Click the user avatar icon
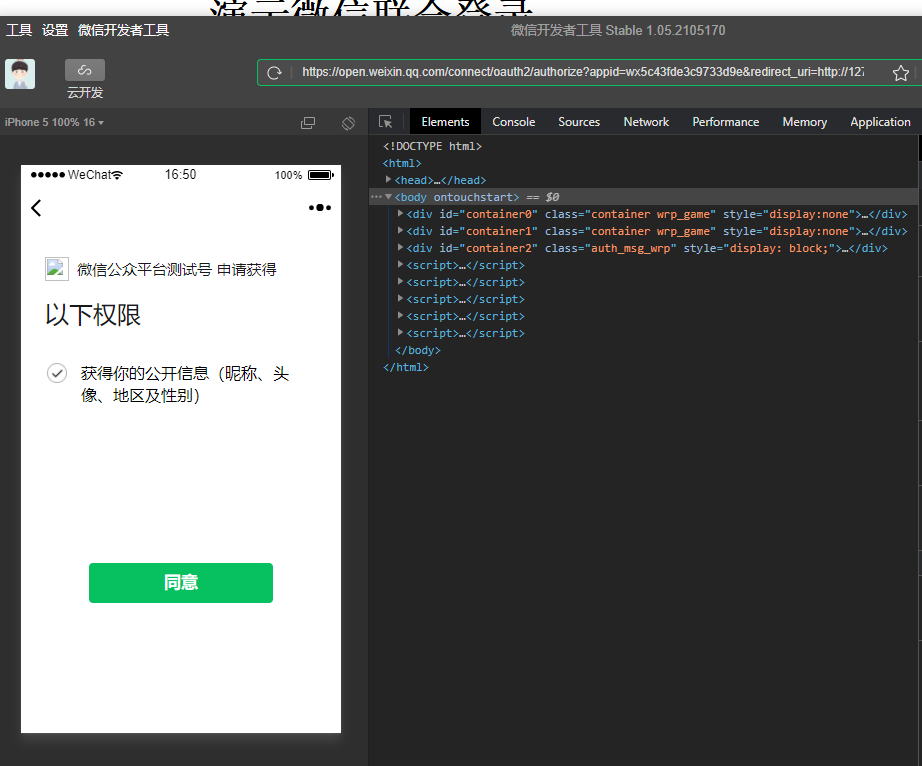922x766 pixels. point(20,74)
